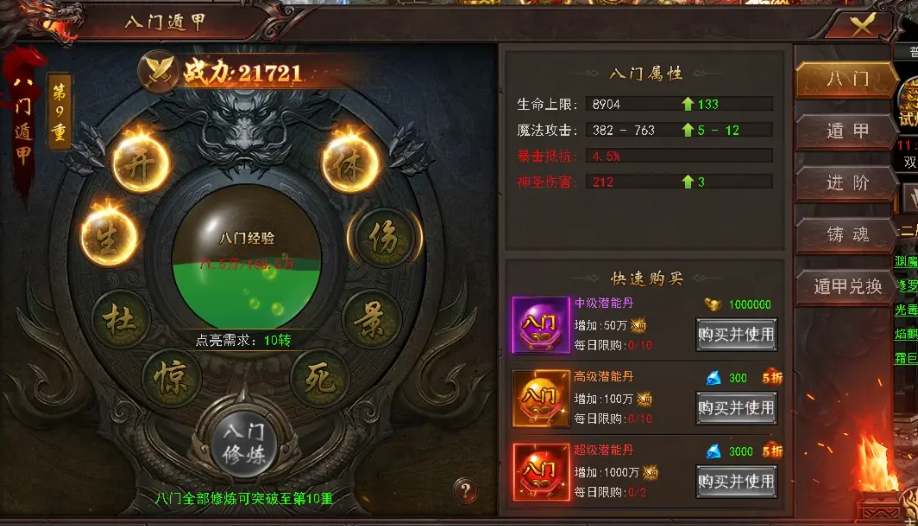Switch to the 八门 tab

(x=845, y=79)
